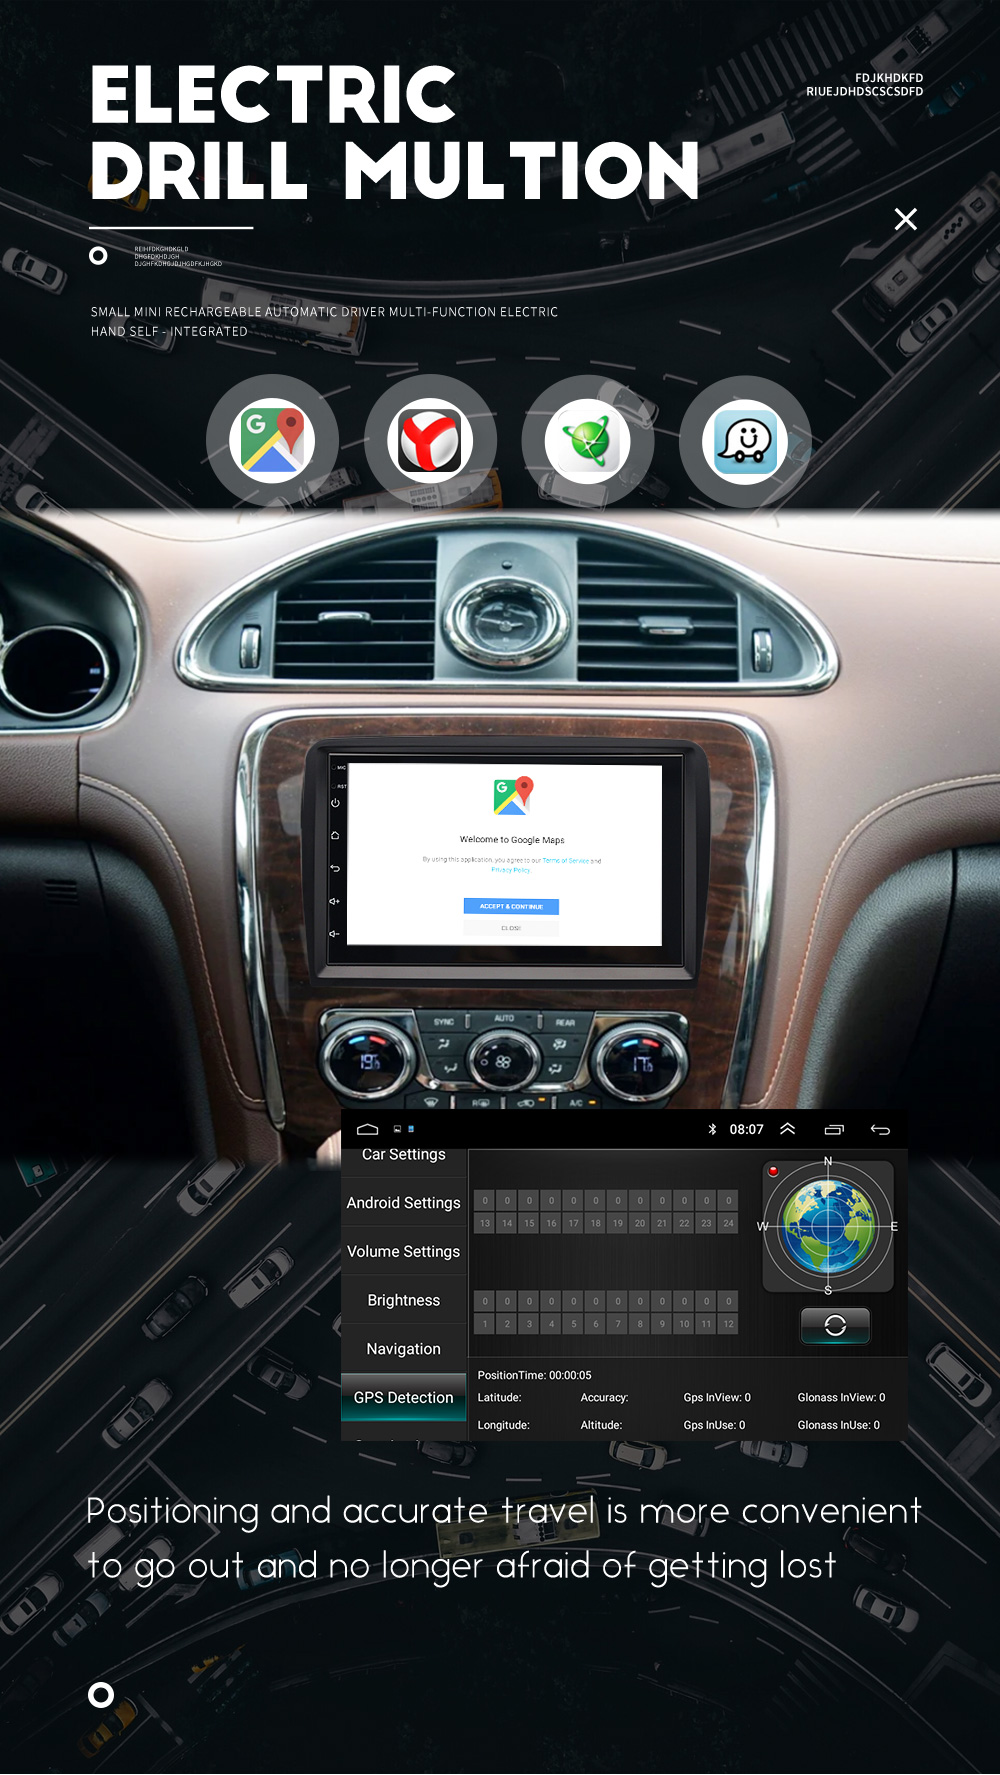The width and height of the screenshot is (1000, 1775).
Task: Open the Privacy Policy link
Action: 511,870
